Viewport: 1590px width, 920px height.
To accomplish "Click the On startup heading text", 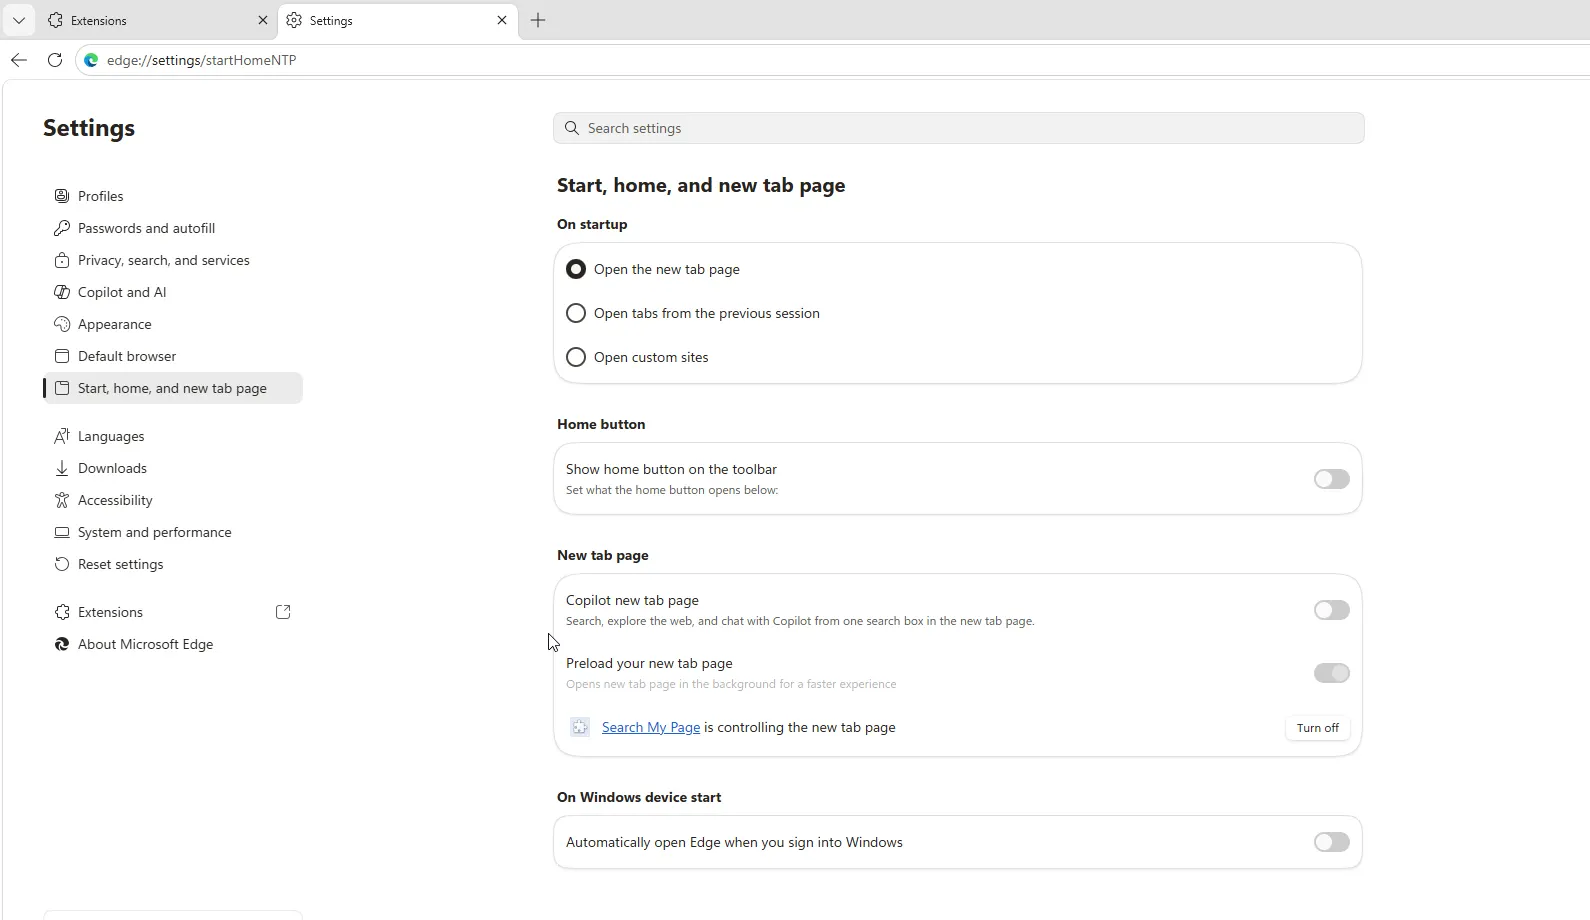I will click(592, 224).
